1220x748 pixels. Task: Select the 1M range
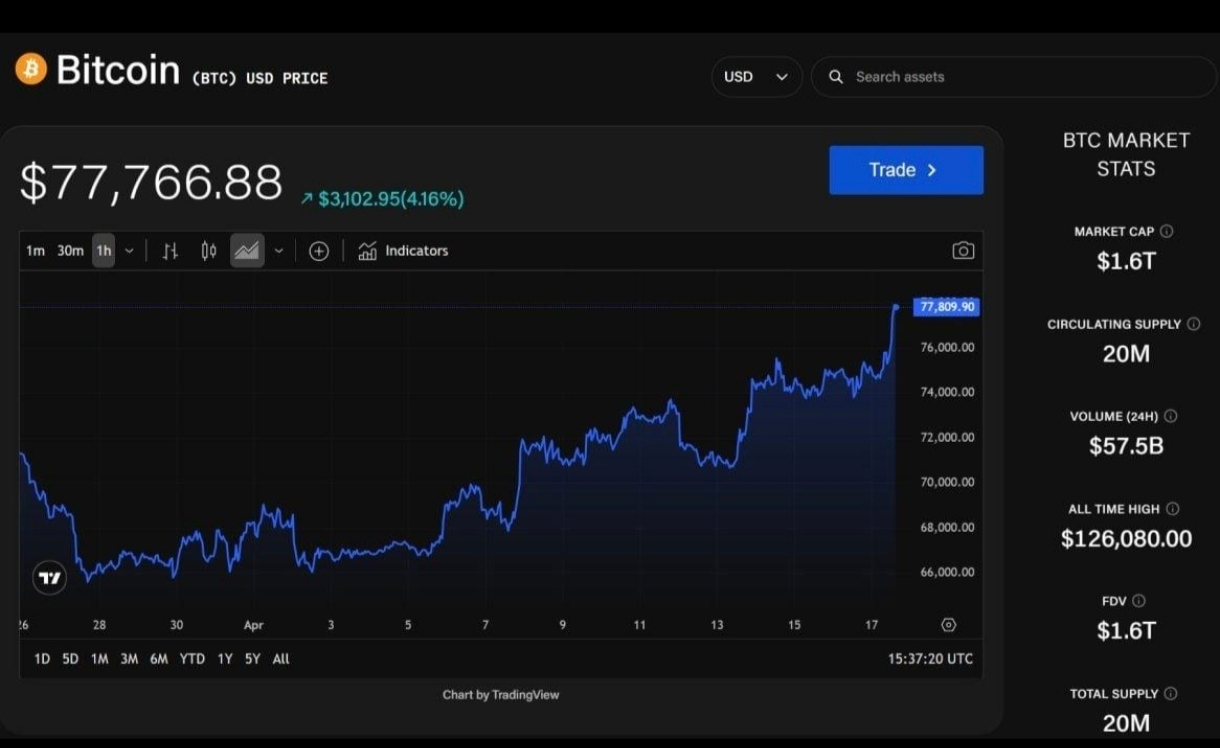[100, 659]
